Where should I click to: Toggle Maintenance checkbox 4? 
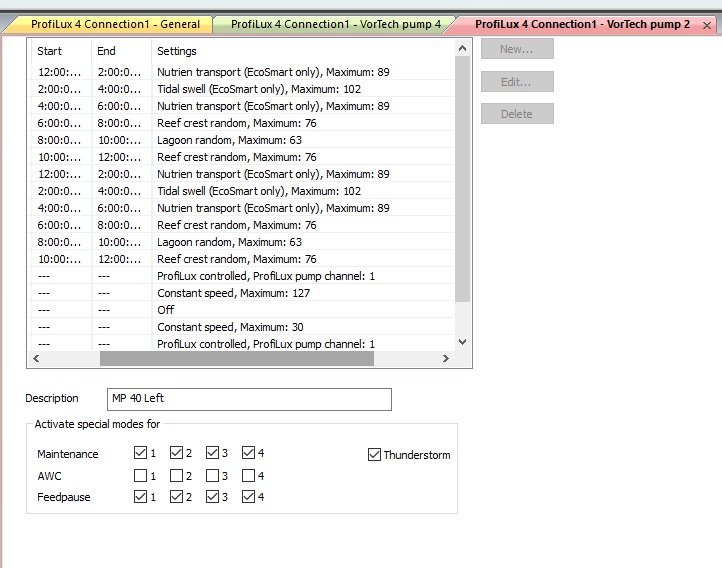248,452
